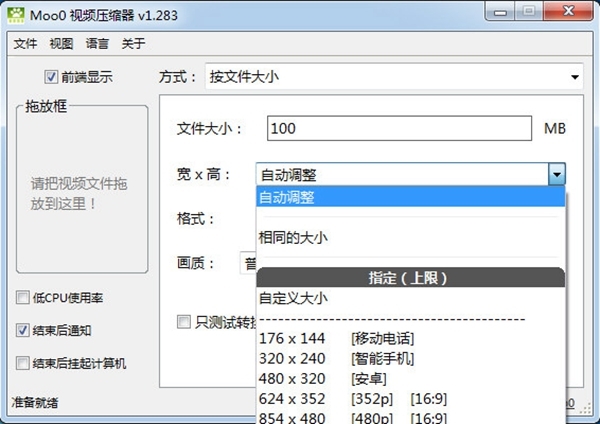Expand the 方式 dropdown showing 按文件大小
This screenshot has height=424, width=600.
pos(394,76)
